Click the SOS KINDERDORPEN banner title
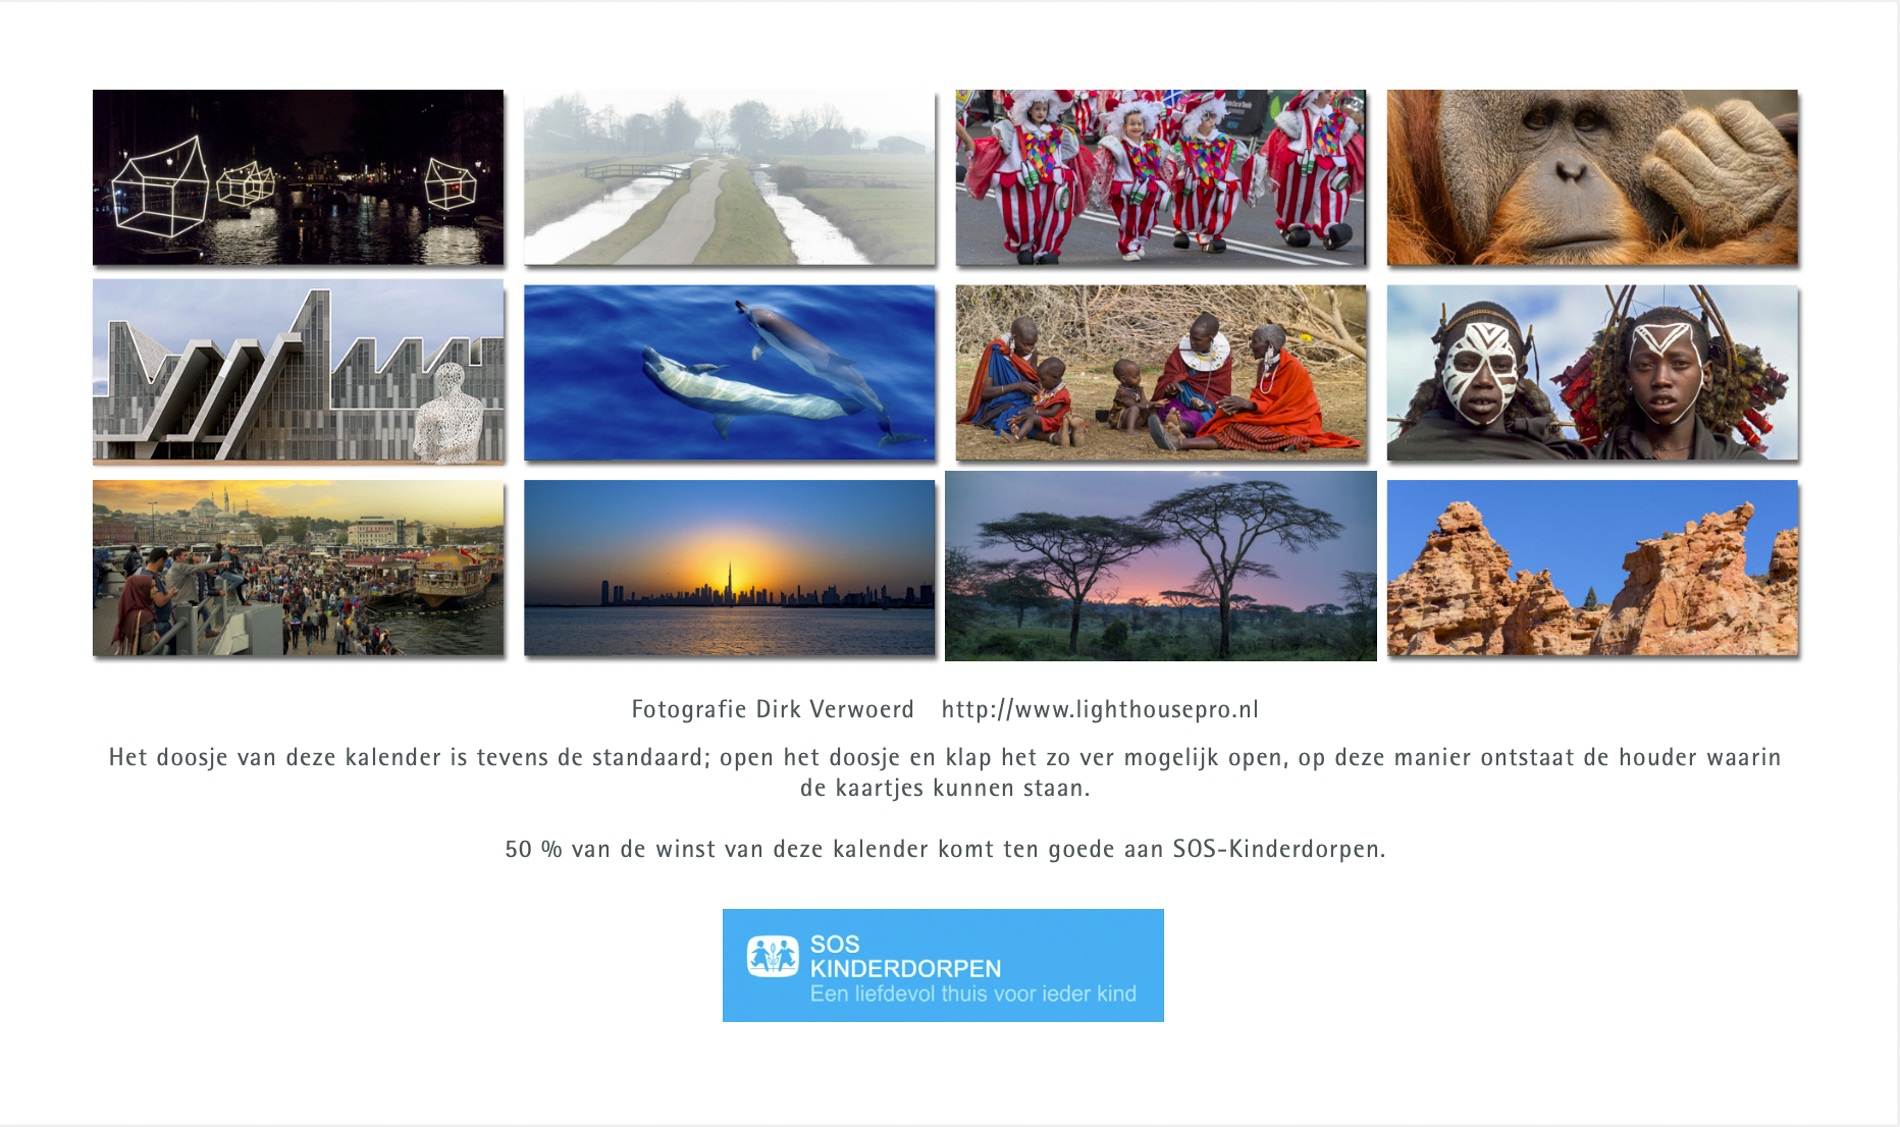Viewport: 1900px width, 1127px height. (905, 957)
